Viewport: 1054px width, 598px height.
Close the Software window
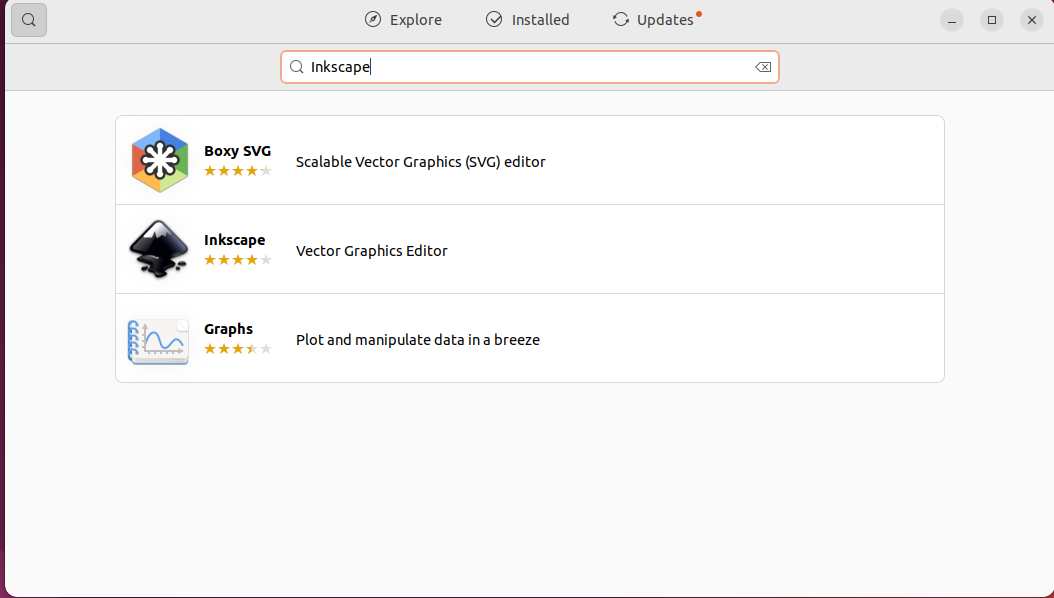(x=1032, y=20)
